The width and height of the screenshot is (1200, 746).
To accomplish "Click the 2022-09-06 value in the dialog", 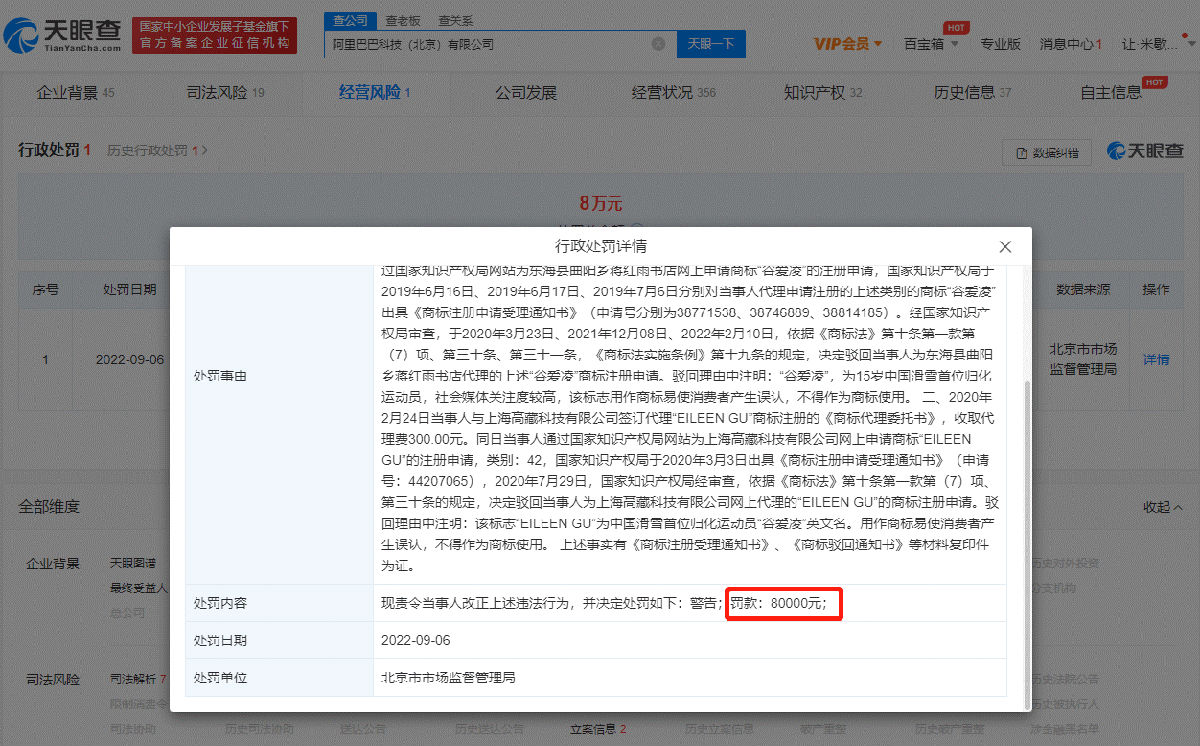I will (x=416, y=640).
